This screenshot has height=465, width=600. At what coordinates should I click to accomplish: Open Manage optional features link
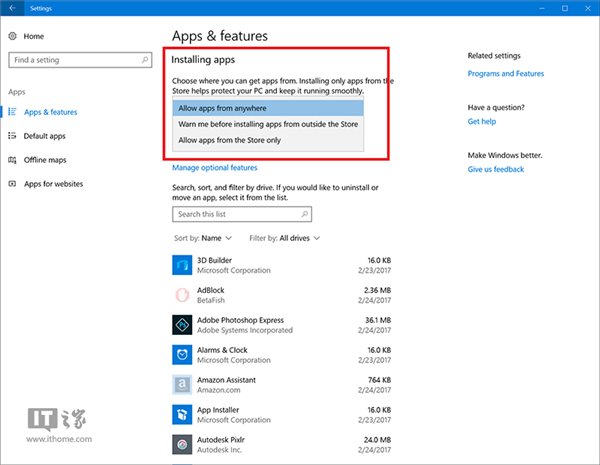point(215,168)
